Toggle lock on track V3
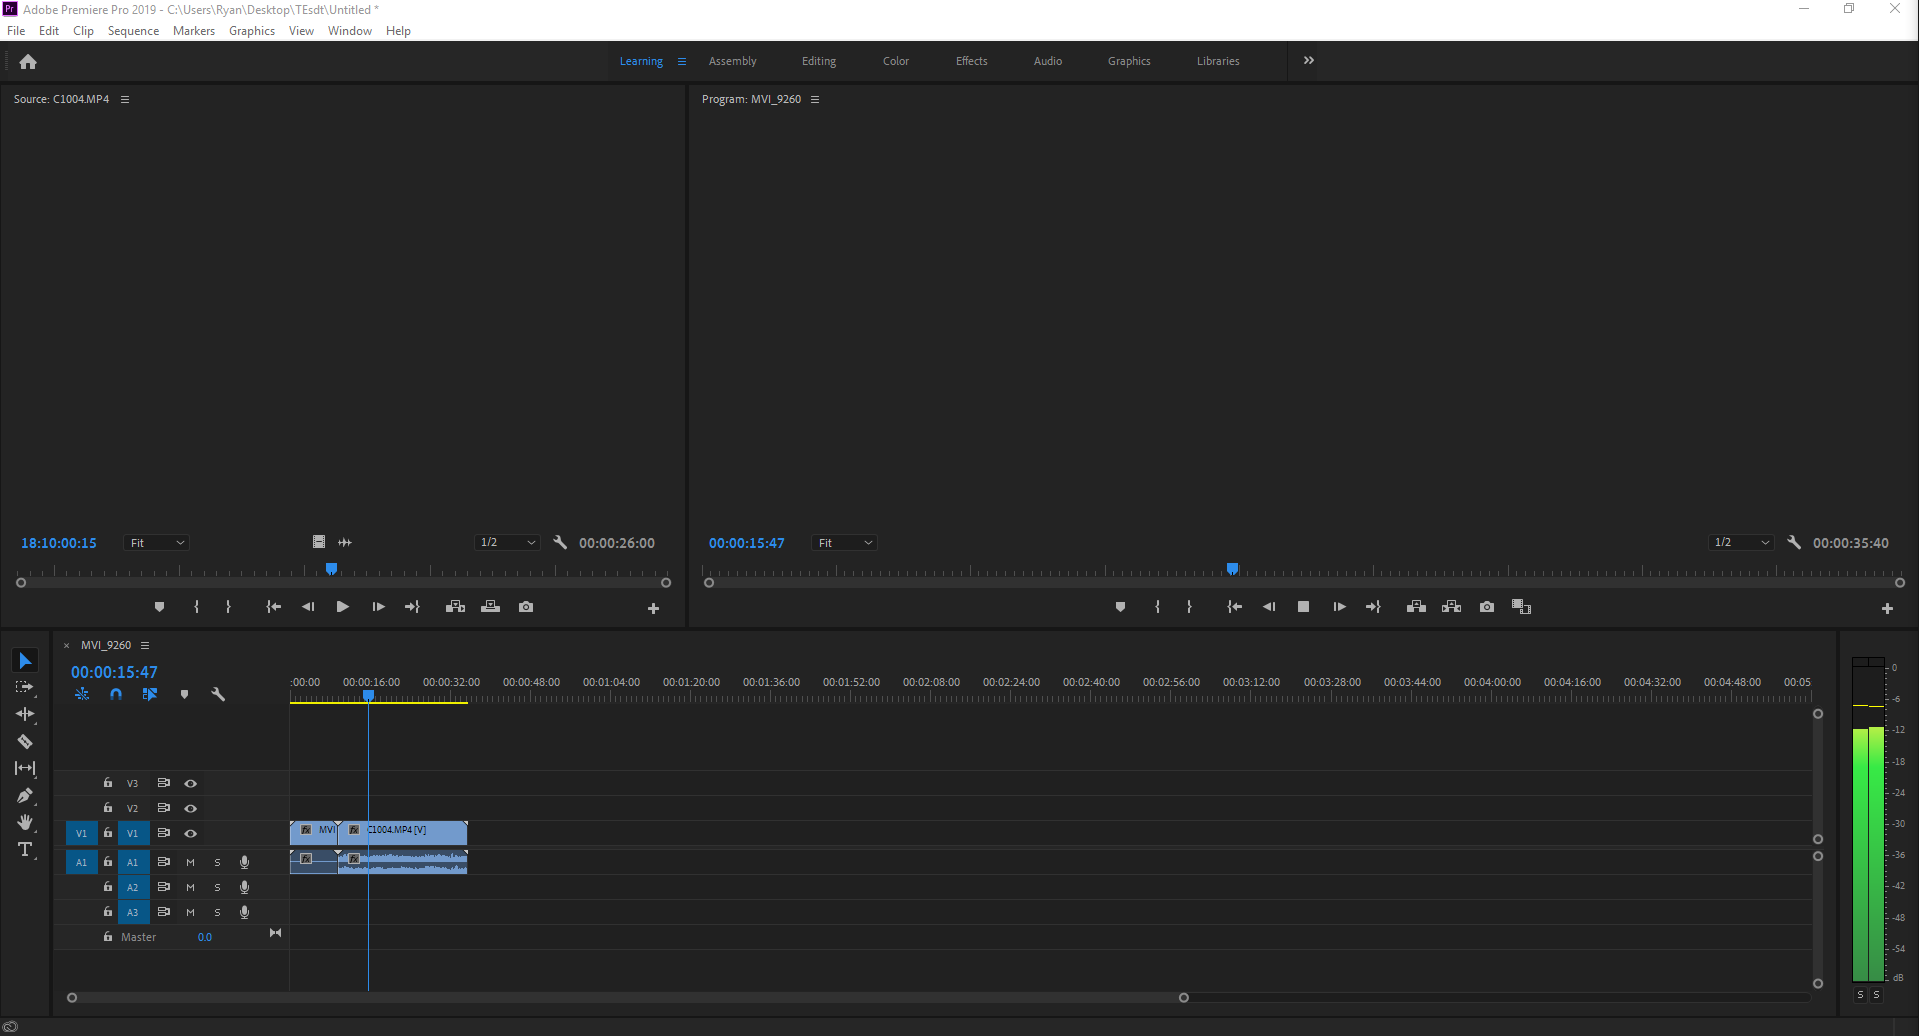Image resolution: width=1919 pixels, height=1036 pixels. (108, 783)
